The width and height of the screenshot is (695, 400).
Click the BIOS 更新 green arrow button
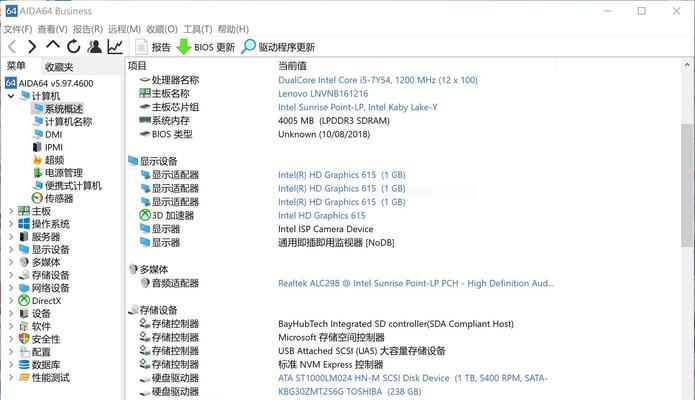click(206, 47)
